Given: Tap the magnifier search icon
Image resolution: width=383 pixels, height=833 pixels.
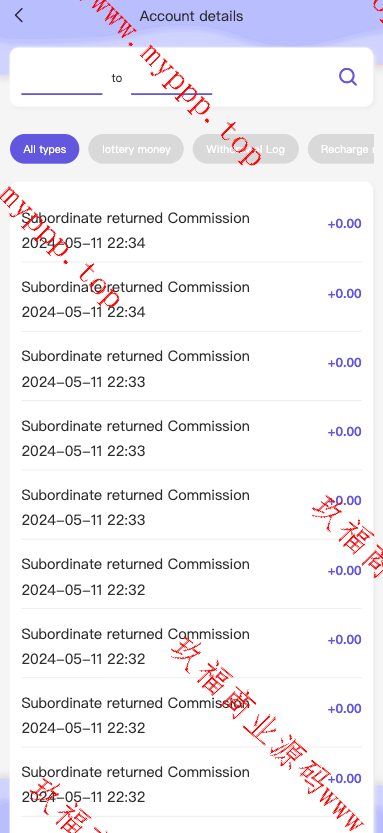Looking at the screenshot, I should (x=348, y=77).
